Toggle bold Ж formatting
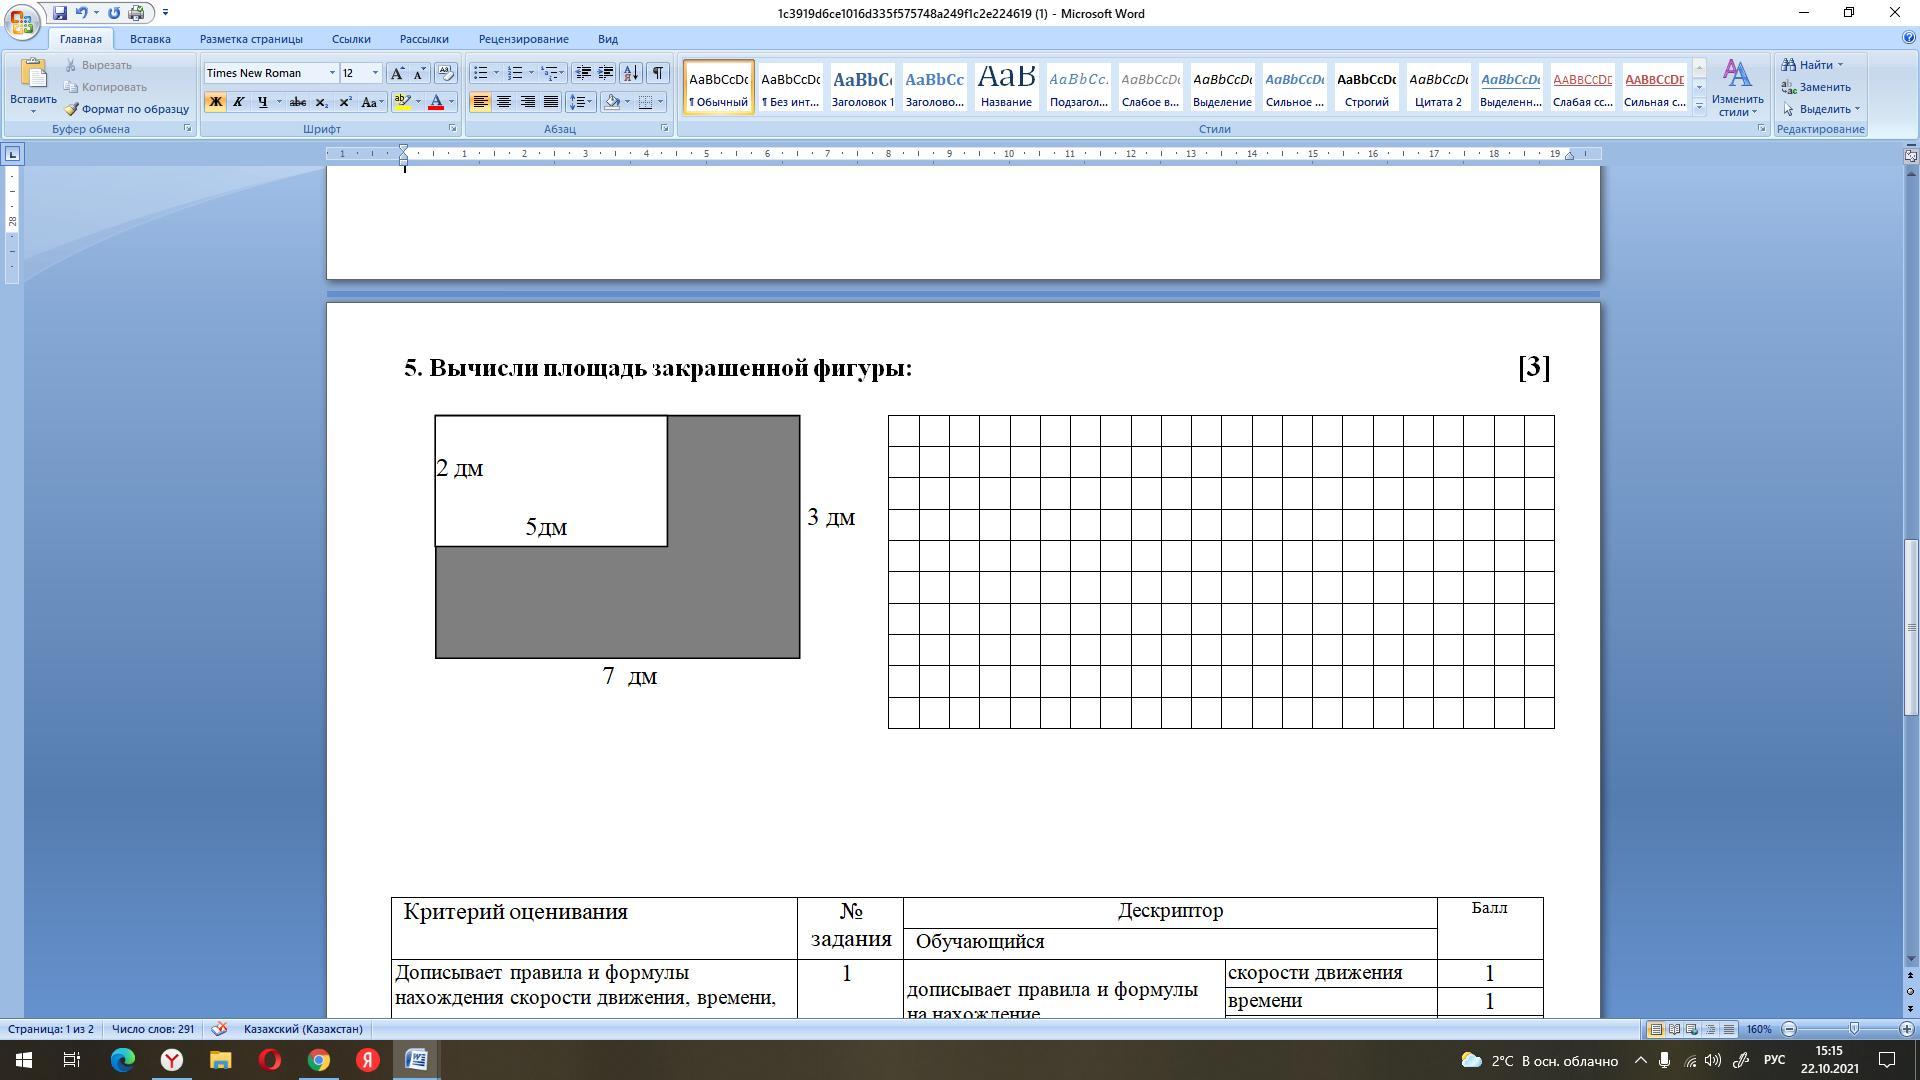Viewport: 1920px width, 1080px height. coord(215,102)
